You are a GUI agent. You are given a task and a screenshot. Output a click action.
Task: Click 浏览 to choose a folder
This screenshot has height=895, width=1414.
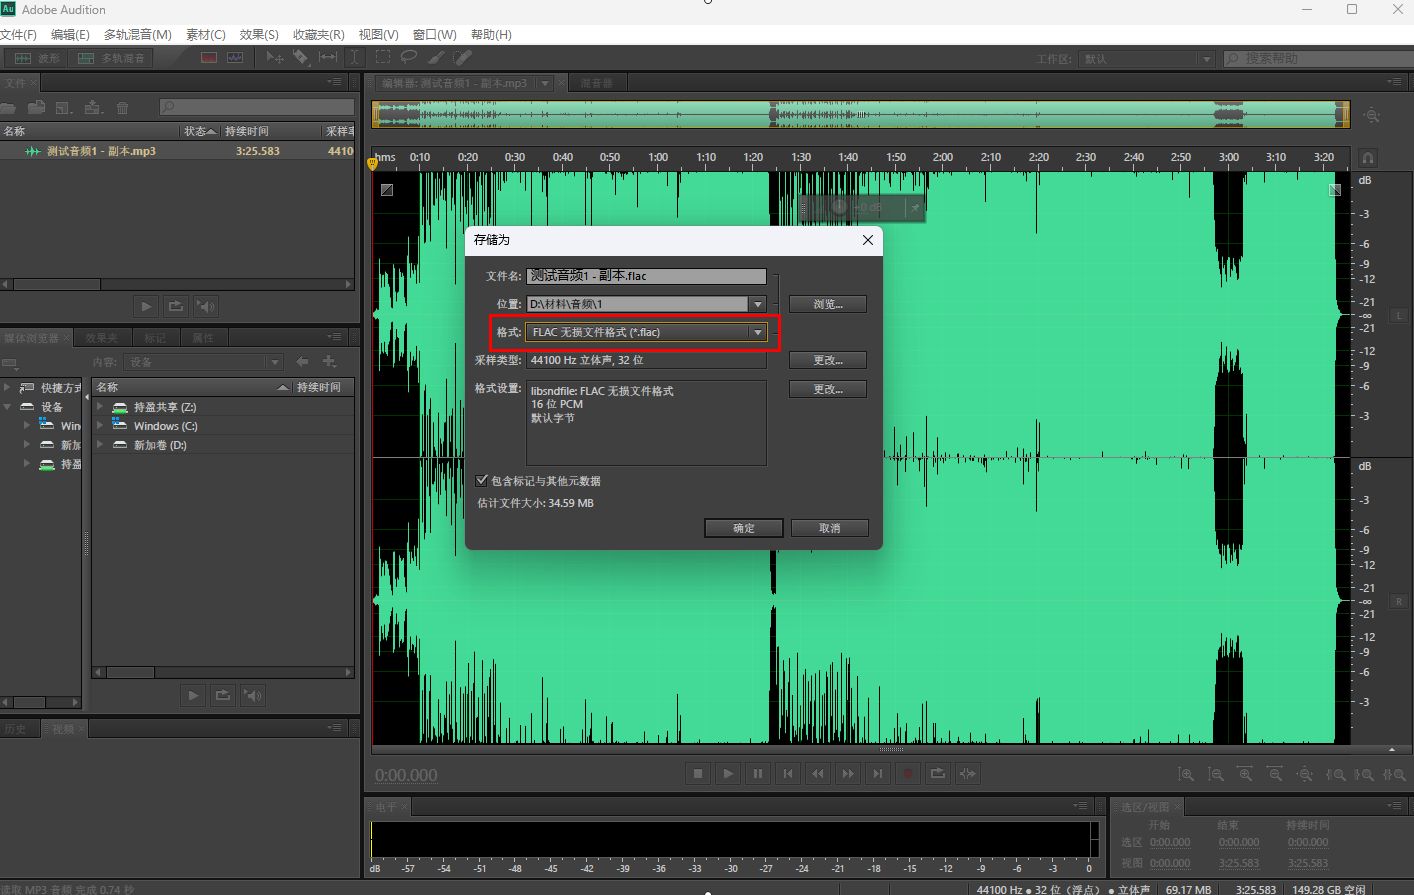click(827, 303)
